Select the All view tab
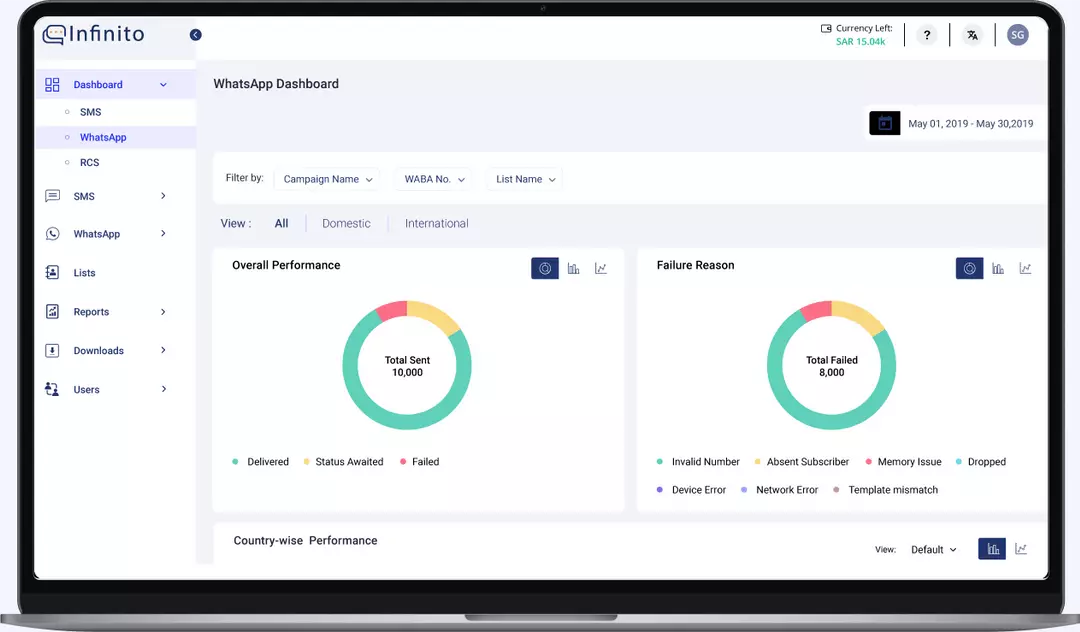The width and height of the screenshot is (1080, 632). pos(281,223)
